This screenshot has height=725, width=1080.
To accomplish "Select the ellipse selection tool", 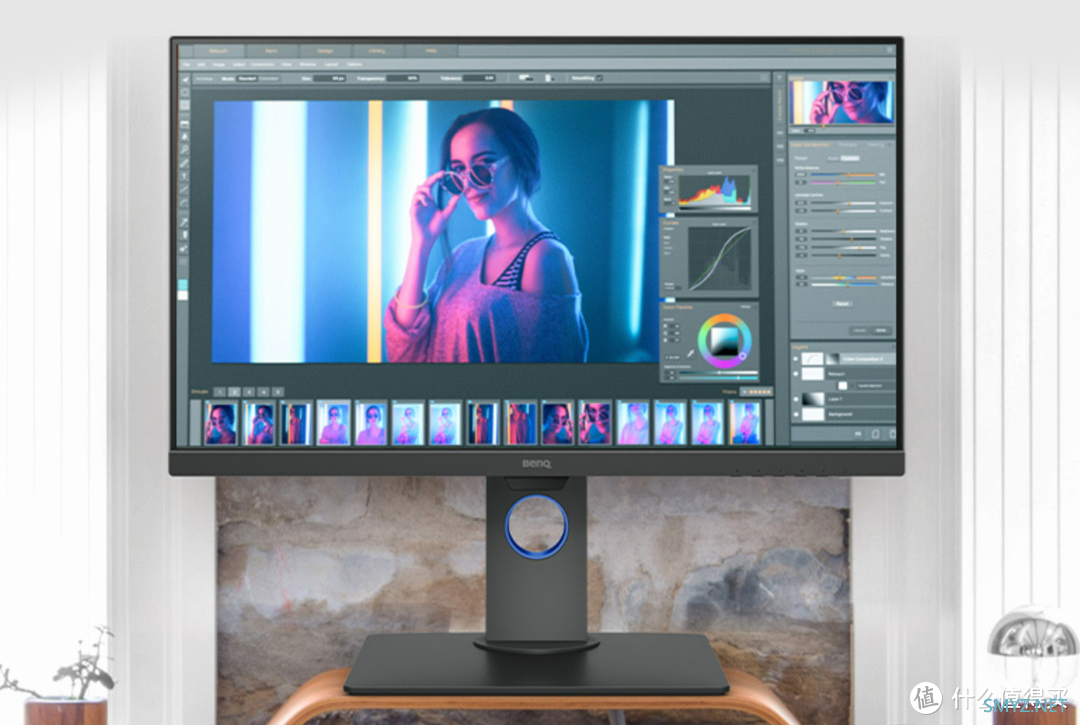I will tap(185, 92).
